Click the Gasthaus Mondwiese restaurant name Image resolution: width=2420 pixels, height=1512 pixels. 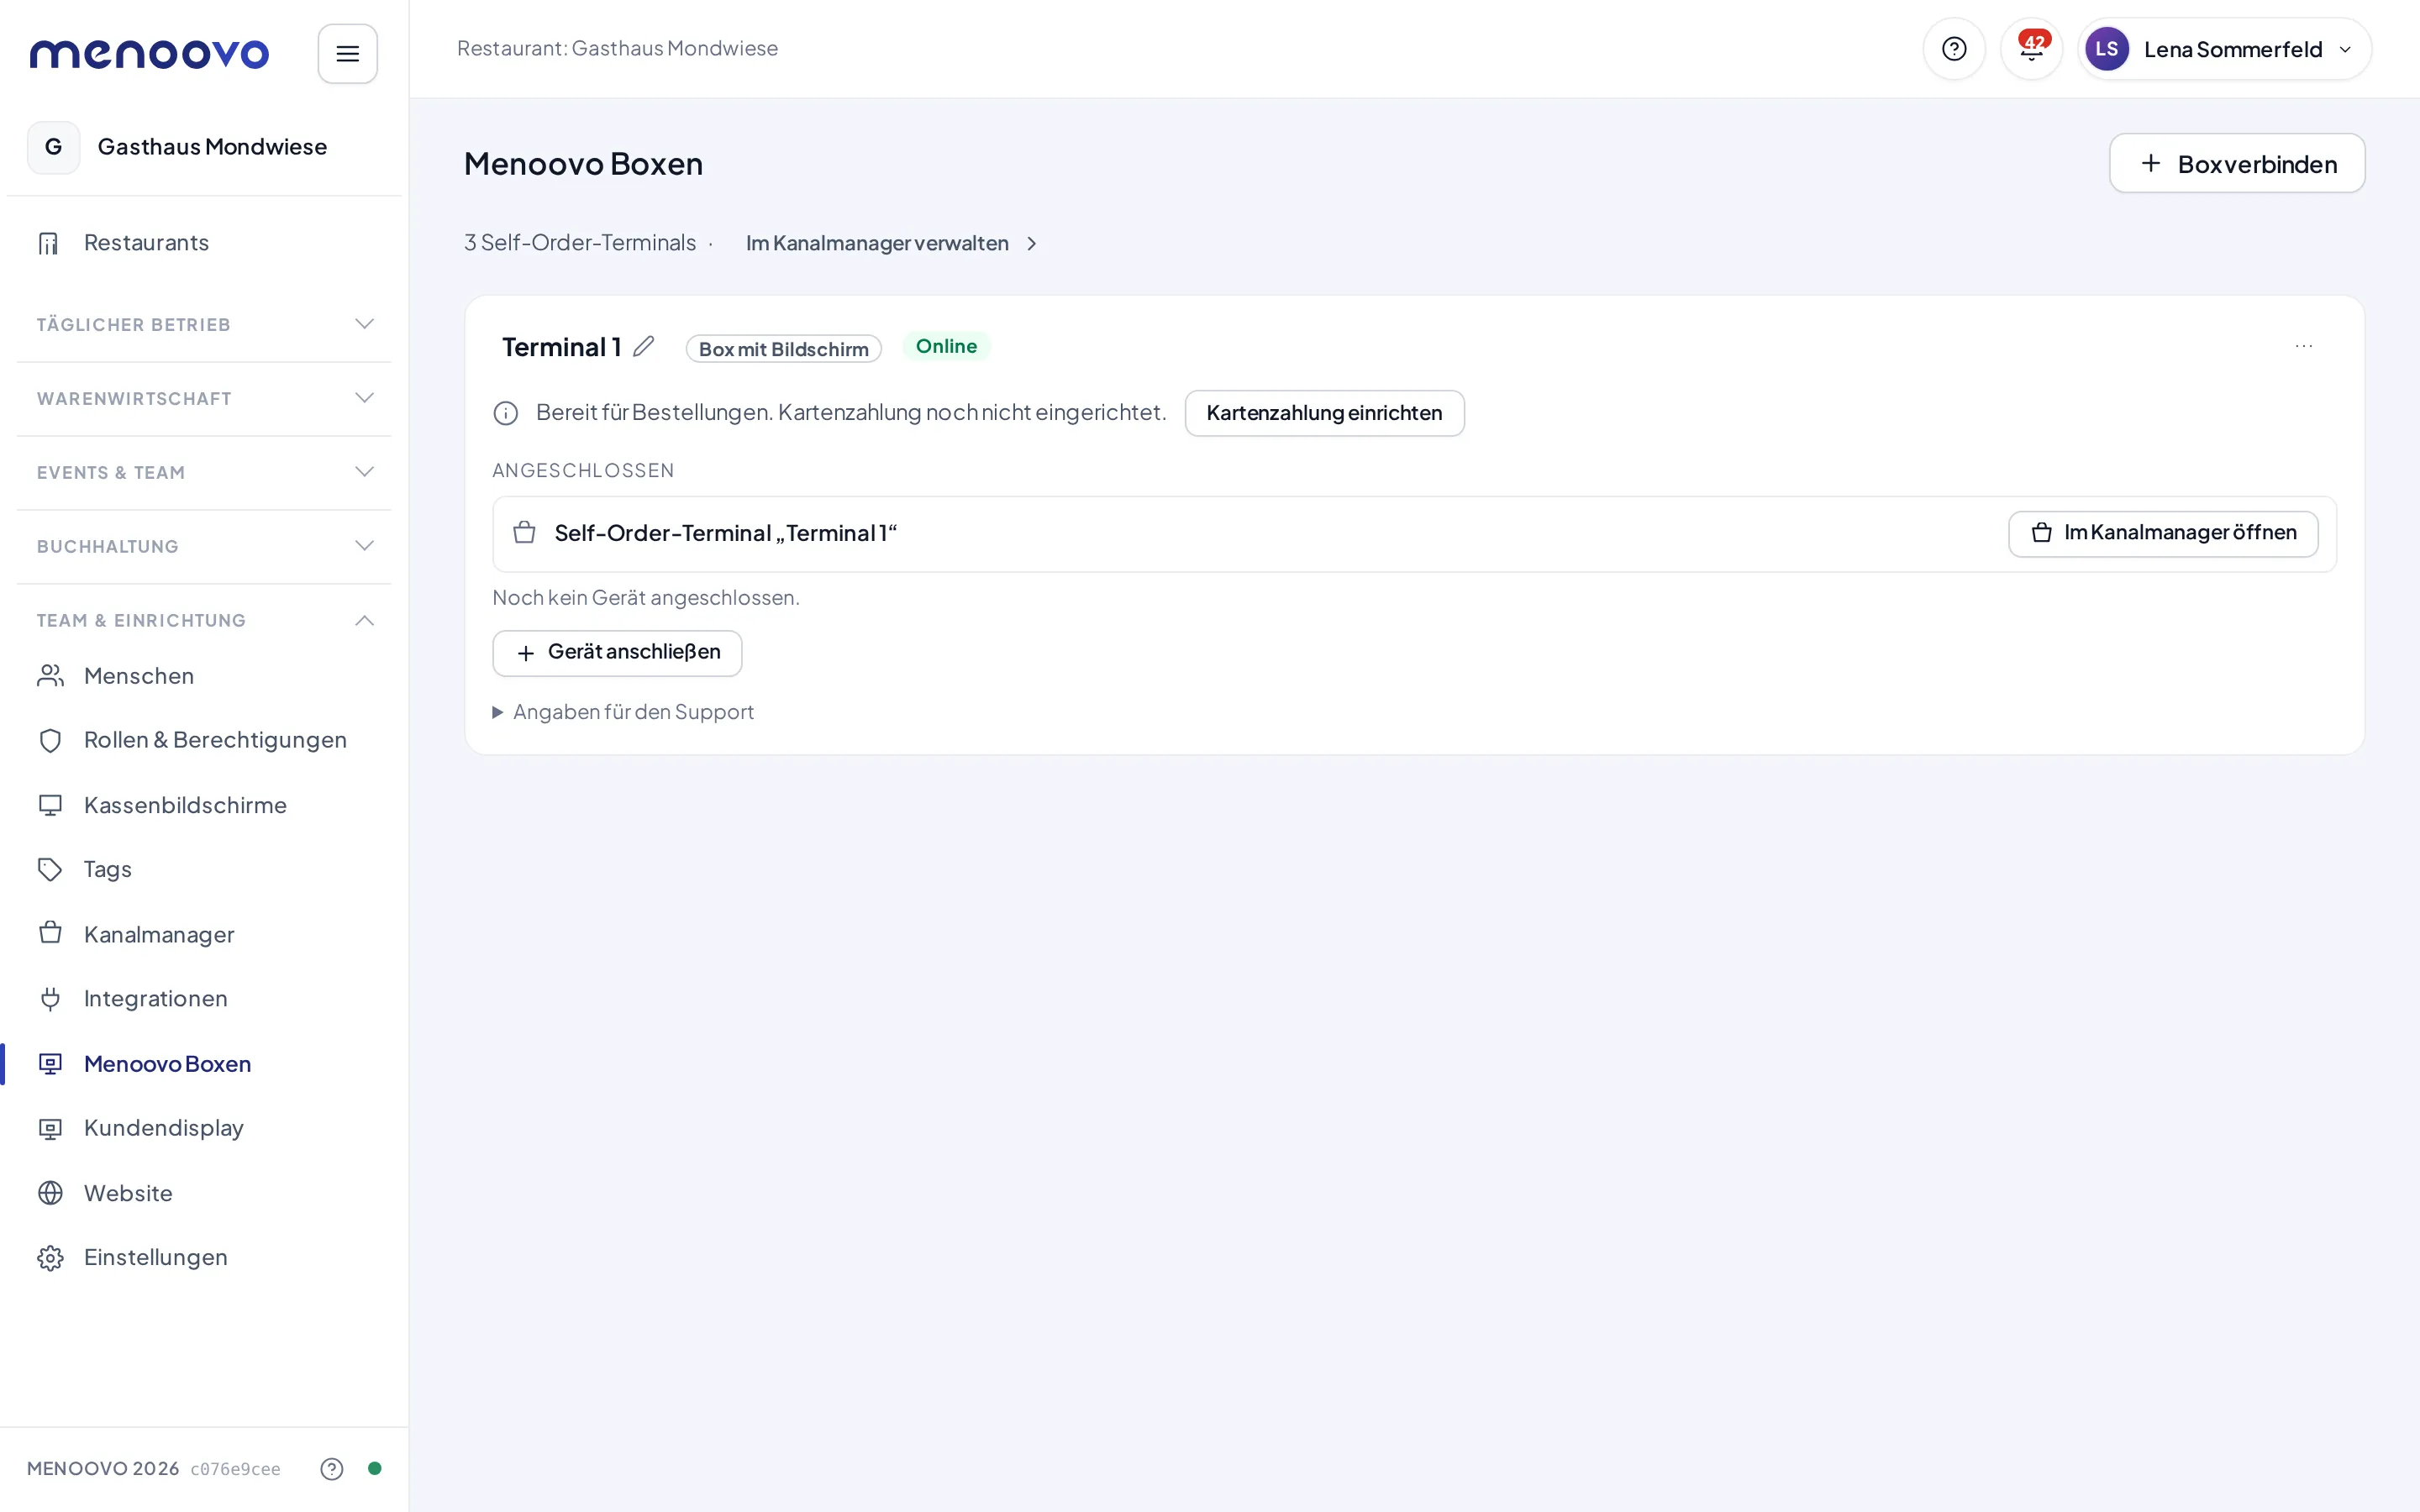[x=212, y=147]
